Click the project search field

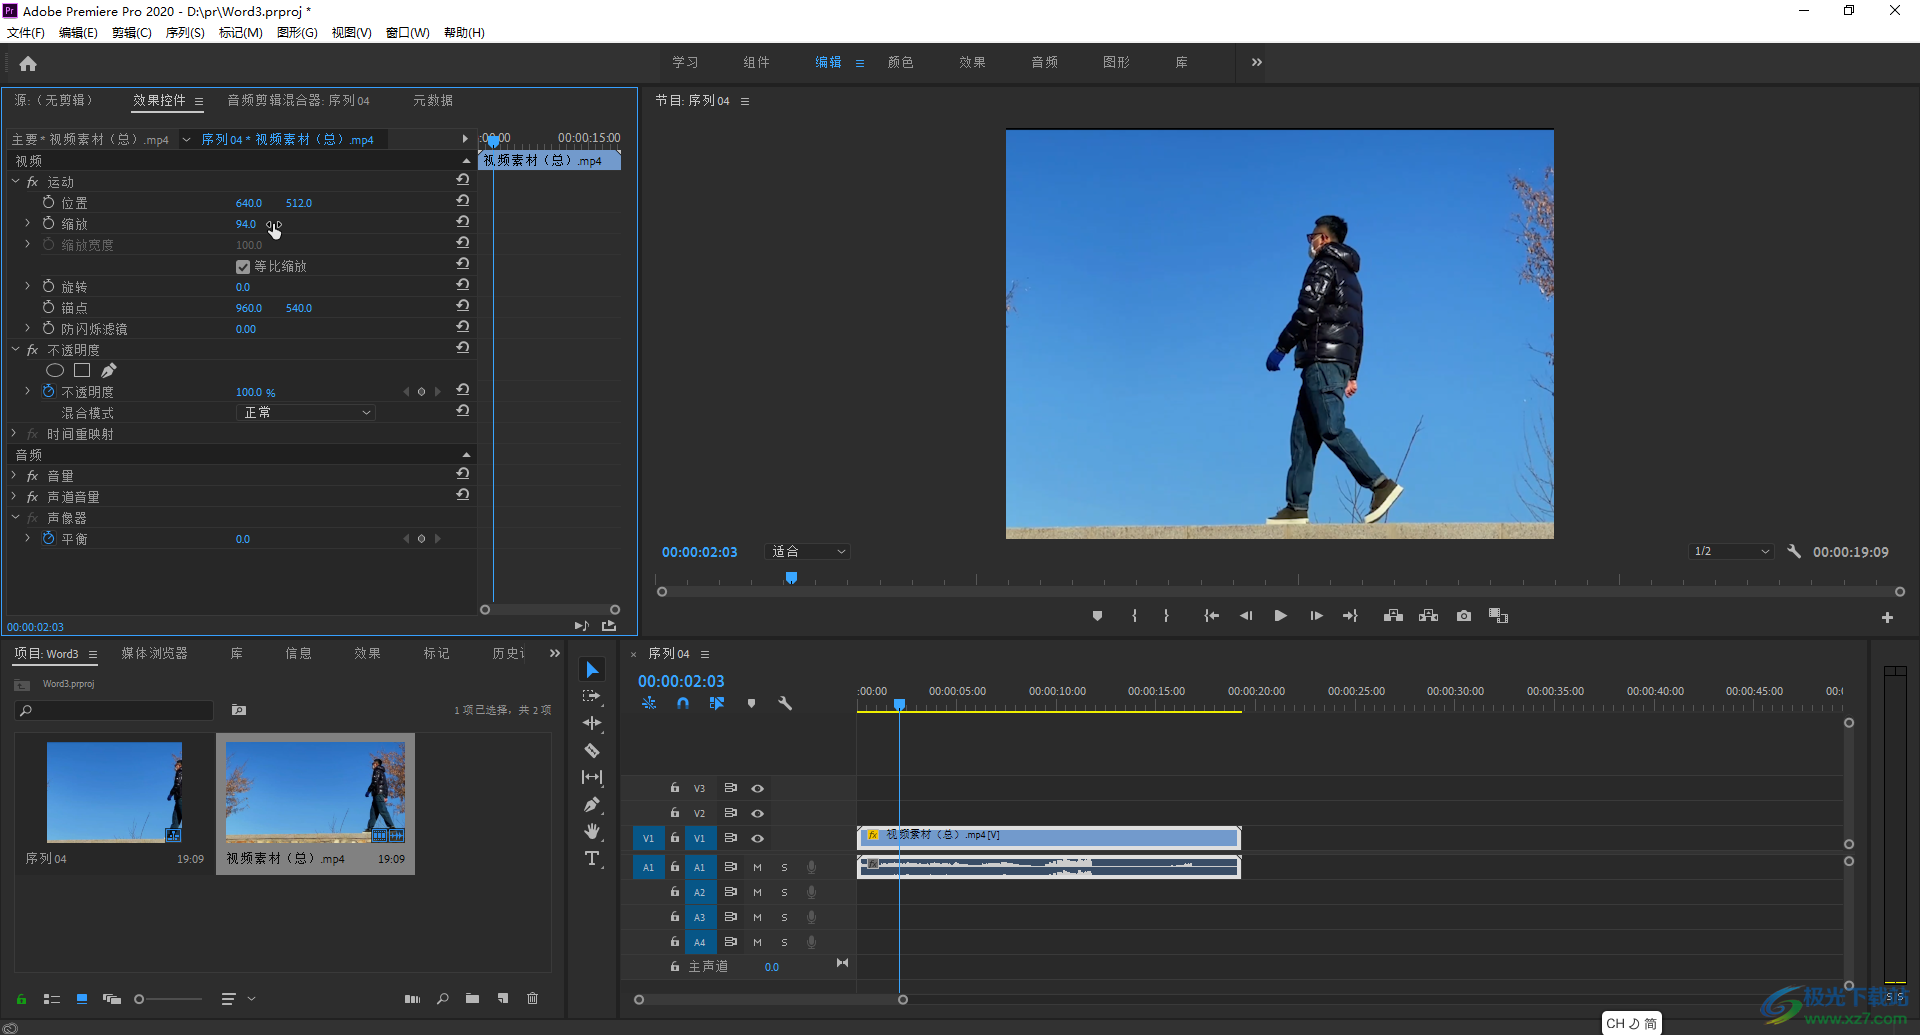pos(115,710)
